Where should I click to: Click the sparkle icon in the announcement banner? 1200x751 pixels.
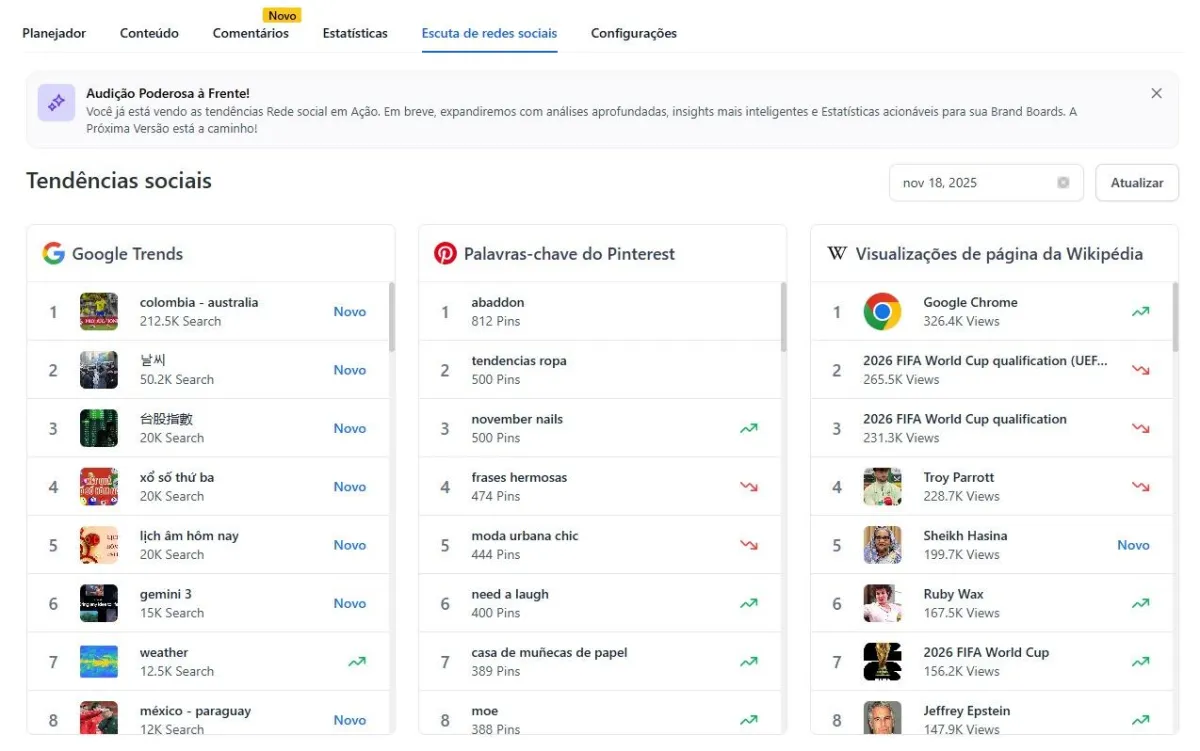[x=57, y=102]
